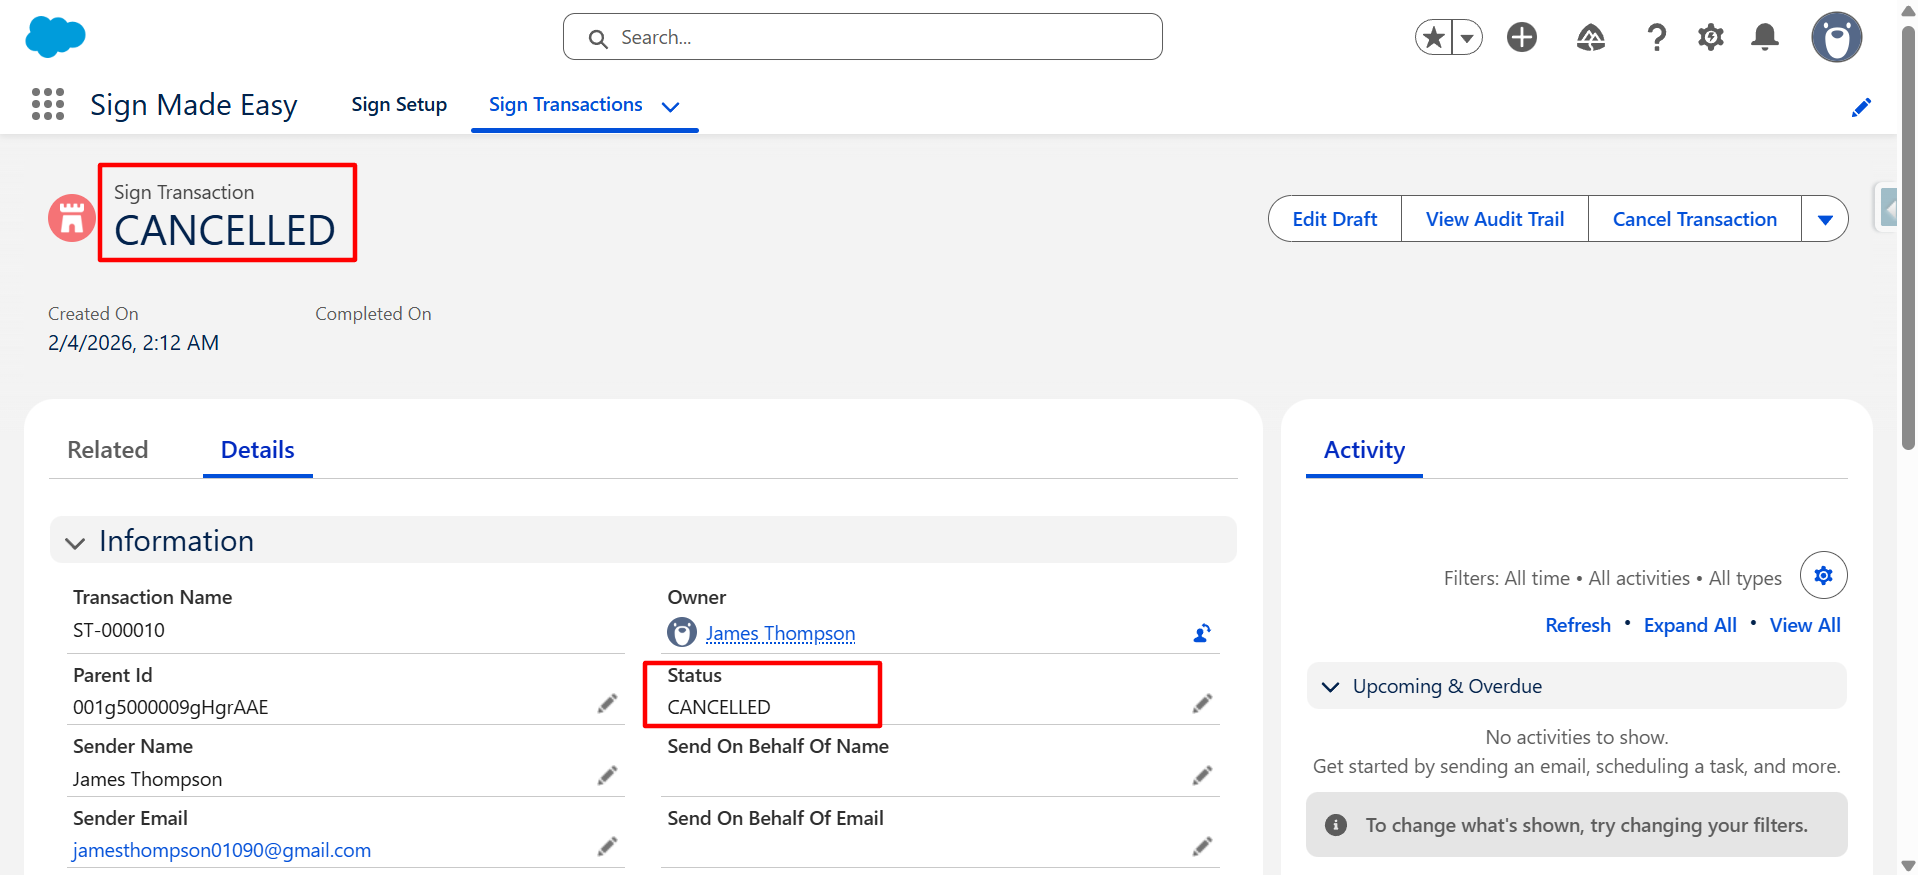The image size is (1918, 875).
Task: Open the favorites list dropdown arrow
Action: 1467,38
